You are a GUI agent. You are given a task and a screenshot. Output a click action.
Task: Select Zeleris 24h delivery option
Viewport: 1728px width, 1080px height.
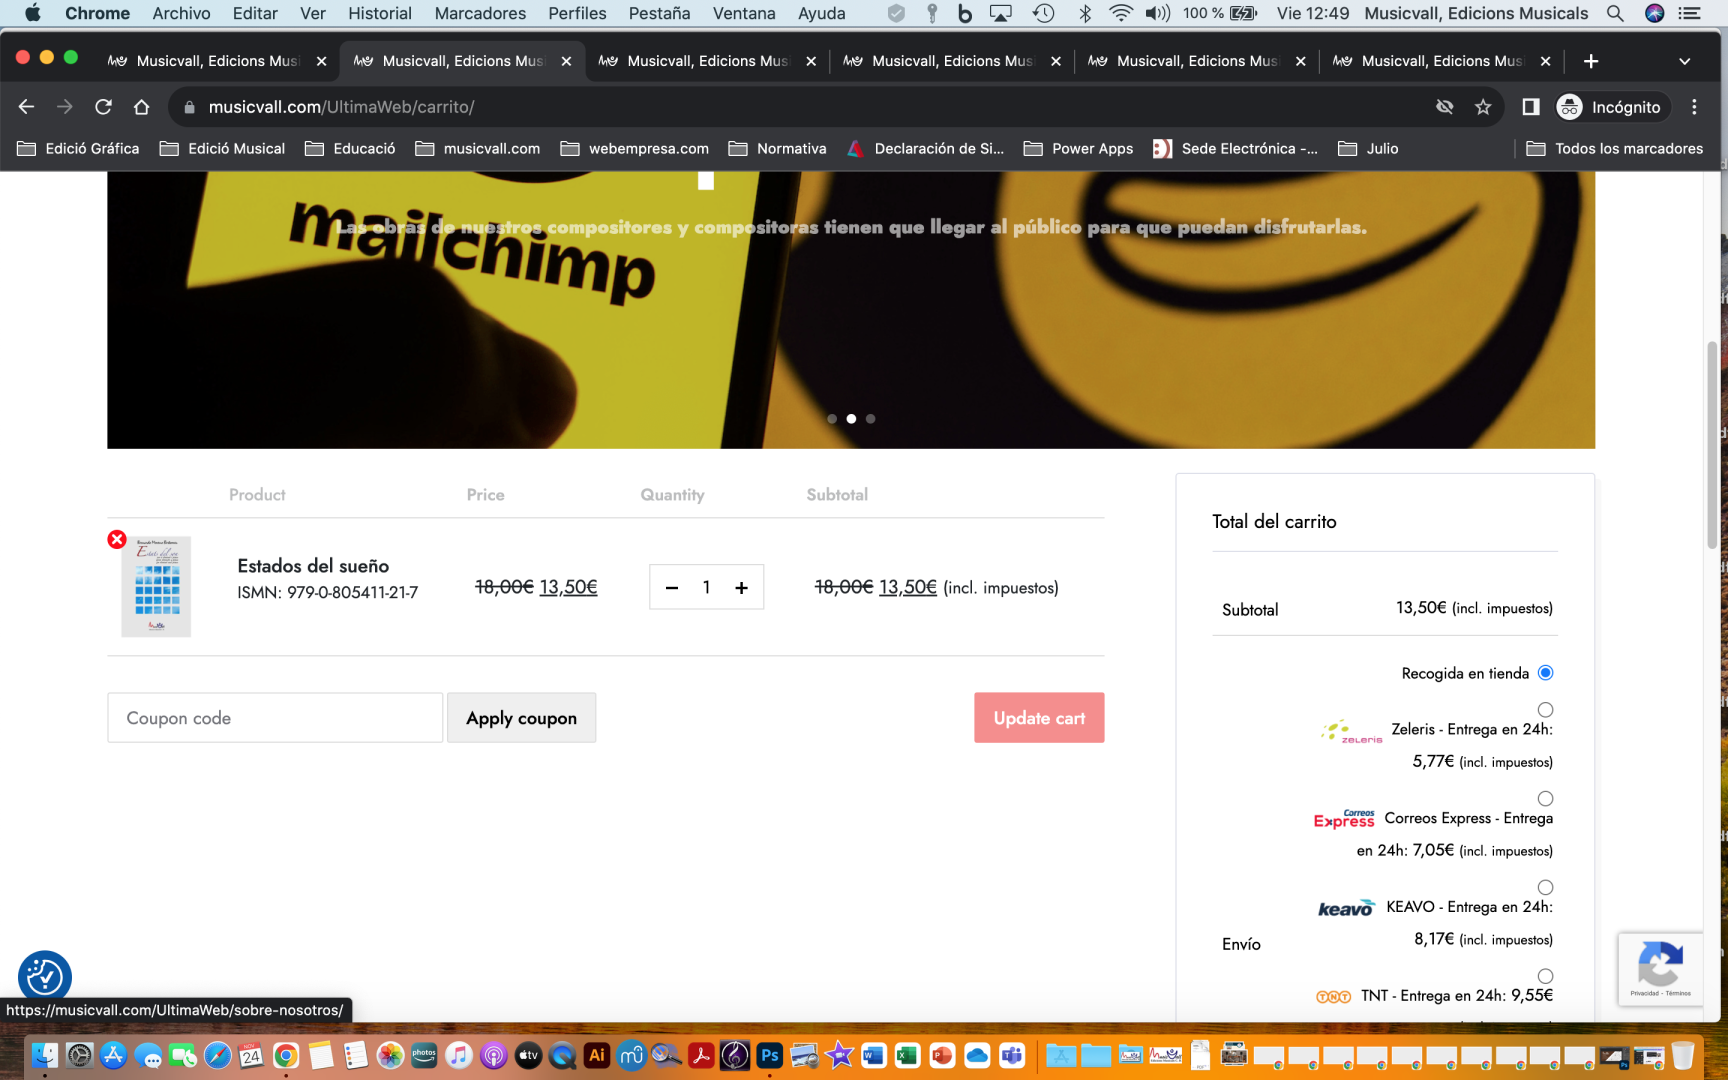pyautogui.click(x=1545, y=710)
